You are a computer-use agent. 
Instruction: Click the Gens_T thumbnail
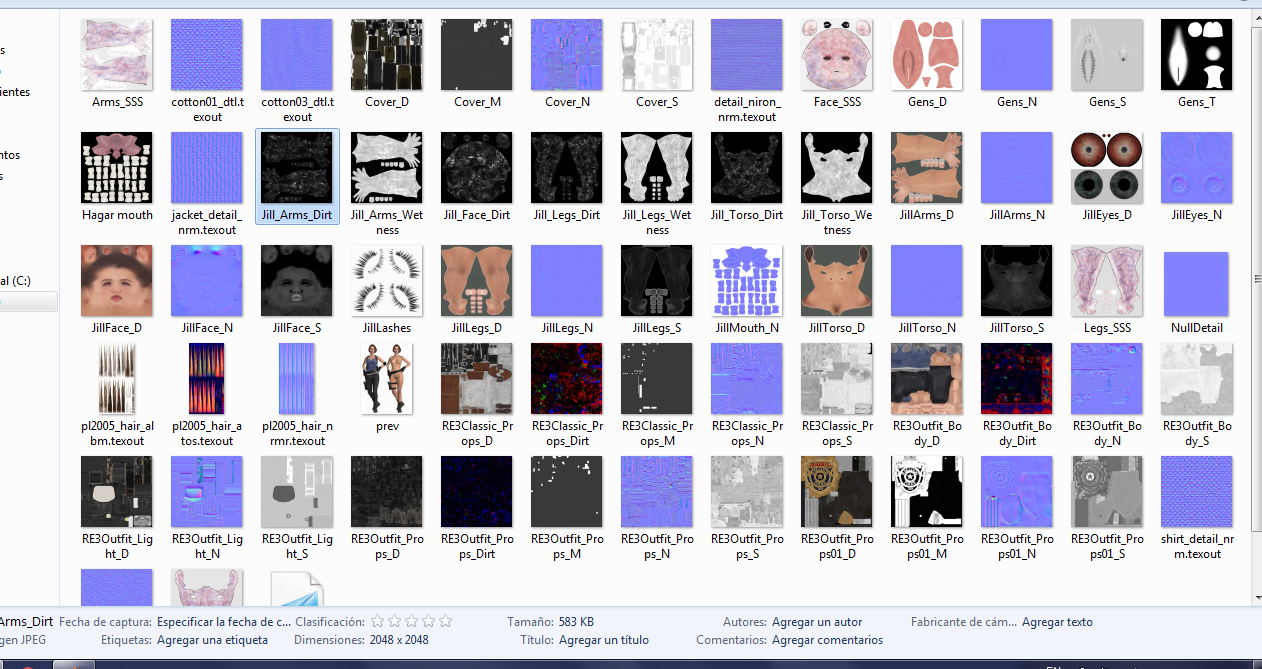pos(1197,55)
